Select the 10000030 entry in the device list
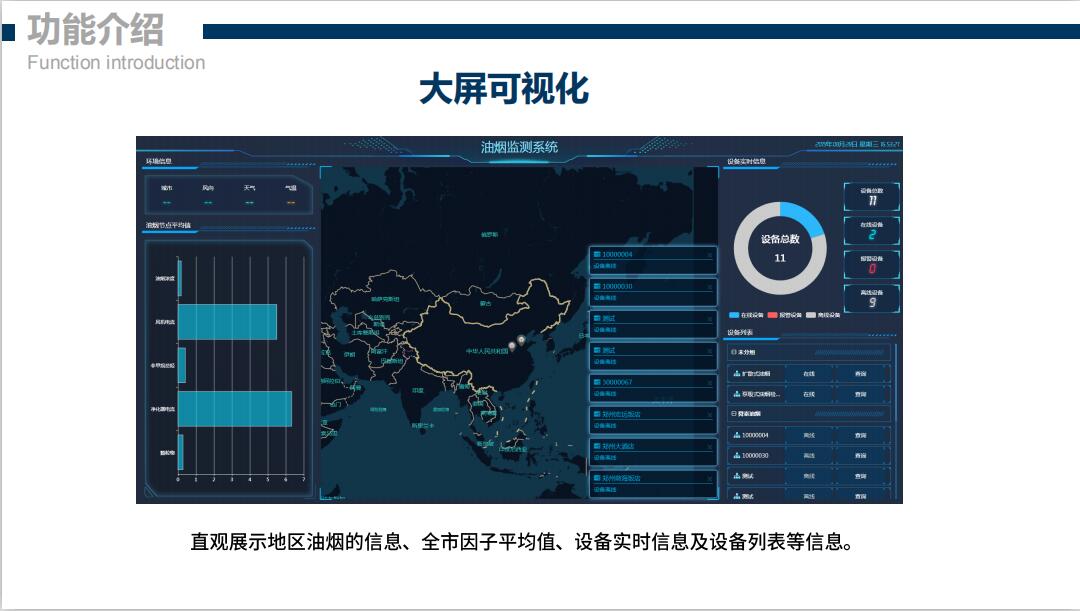The image size is (1080, 611). (755, 455)
